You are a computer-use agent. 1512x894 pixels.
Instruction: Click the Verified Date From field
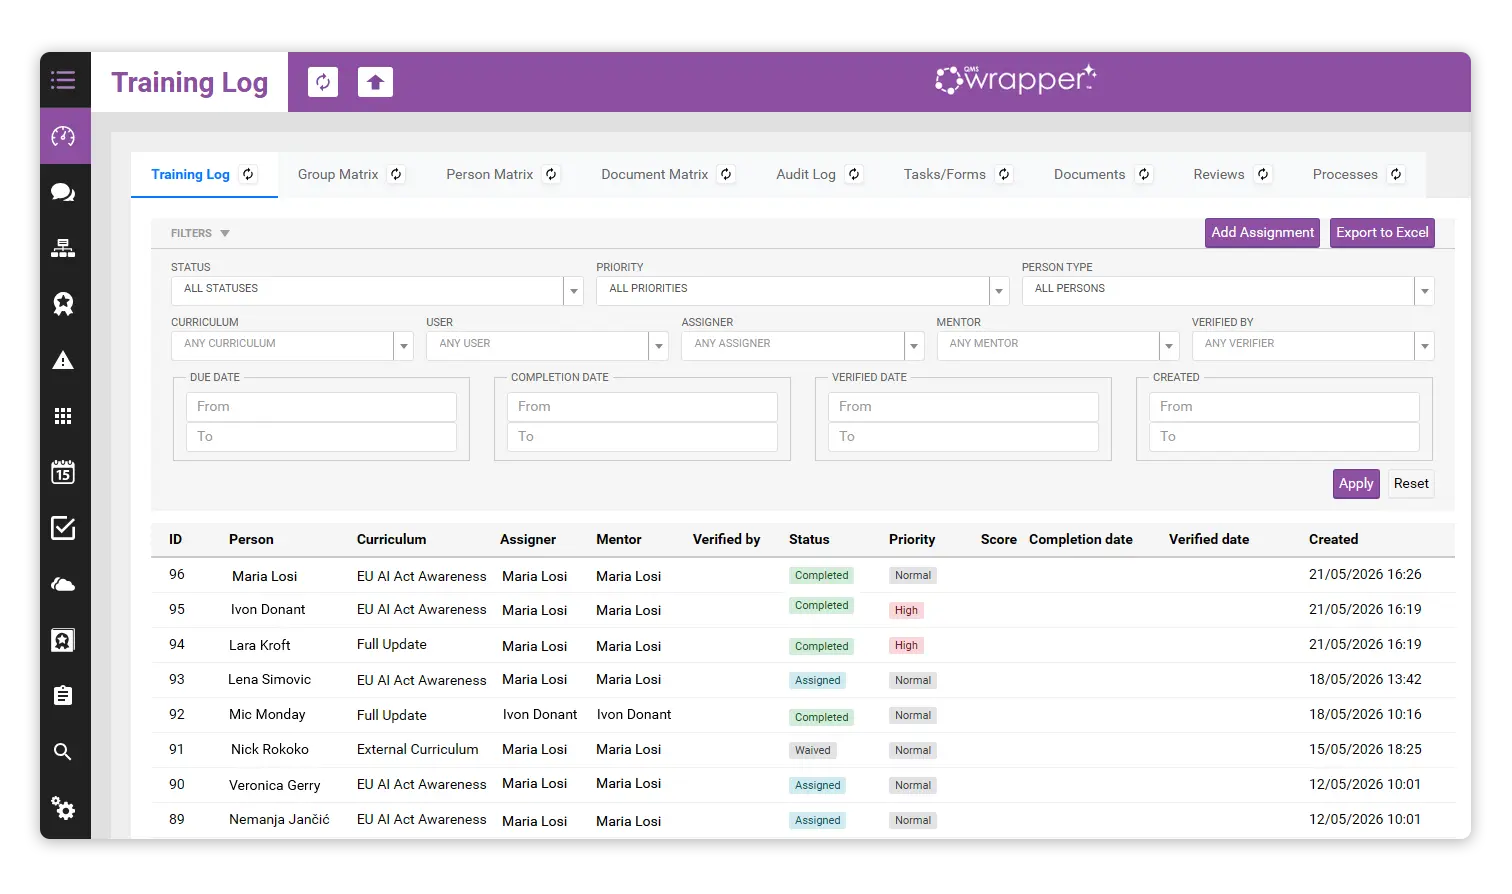point(963,407)
